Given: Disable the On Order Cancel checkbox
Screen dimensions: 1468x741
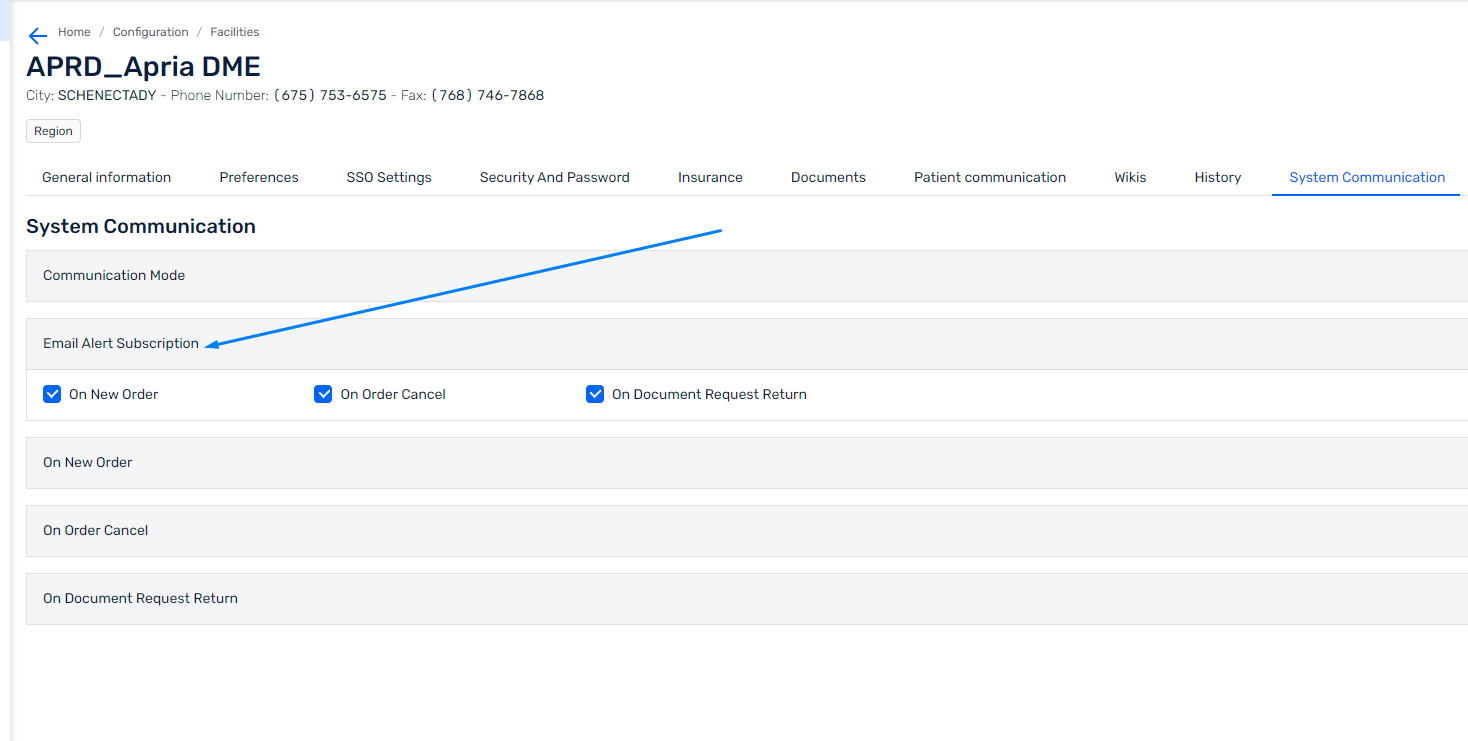Looking at the screenshot, I should pyautogui.click(x=323, y=394).
